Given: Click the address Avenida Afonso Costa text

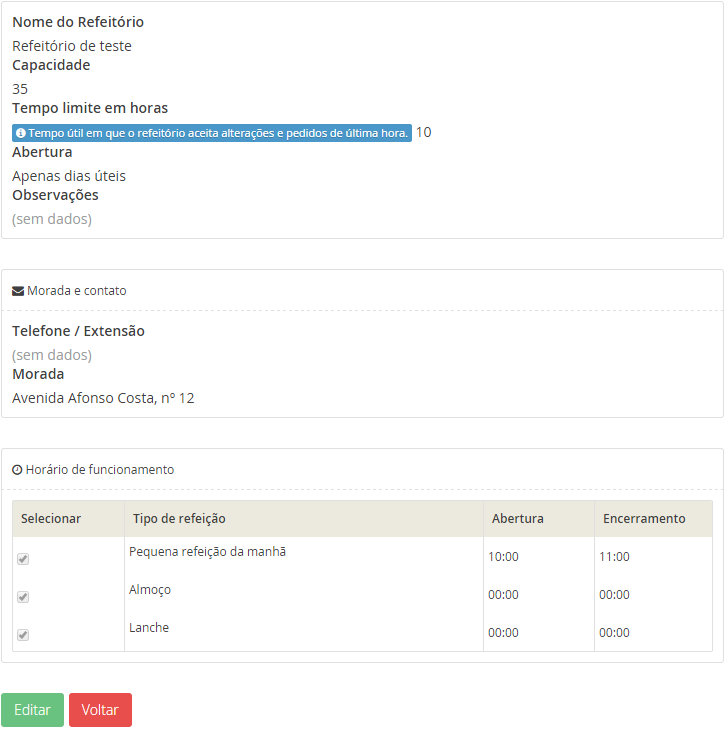Looking at the screenshot, I should point(103,398).
